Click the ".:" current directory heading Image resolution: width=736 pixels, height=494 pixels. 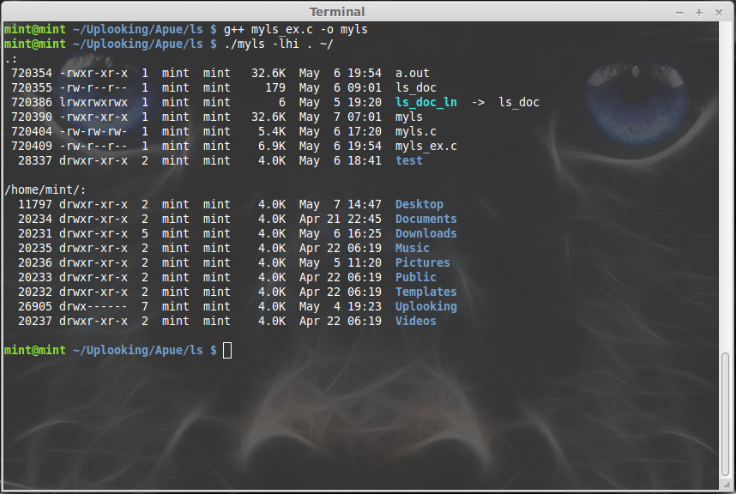[x=11, y=59]
